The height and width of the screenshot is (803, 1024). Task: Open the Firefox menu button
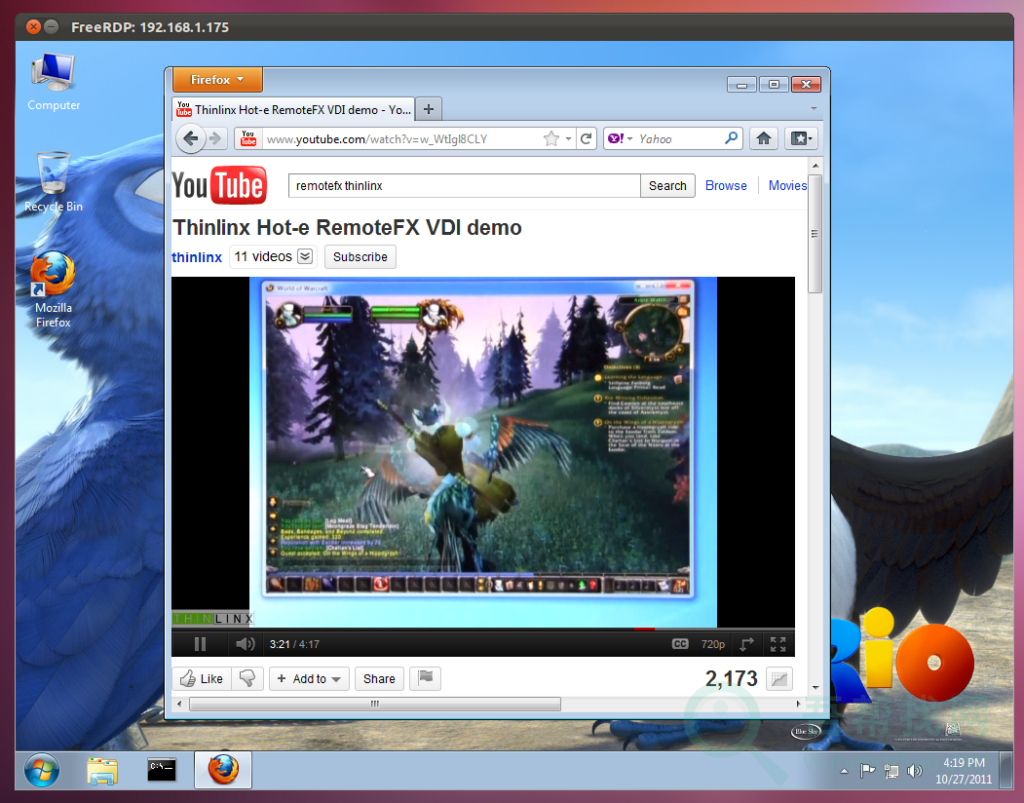[x=217, y=80]
